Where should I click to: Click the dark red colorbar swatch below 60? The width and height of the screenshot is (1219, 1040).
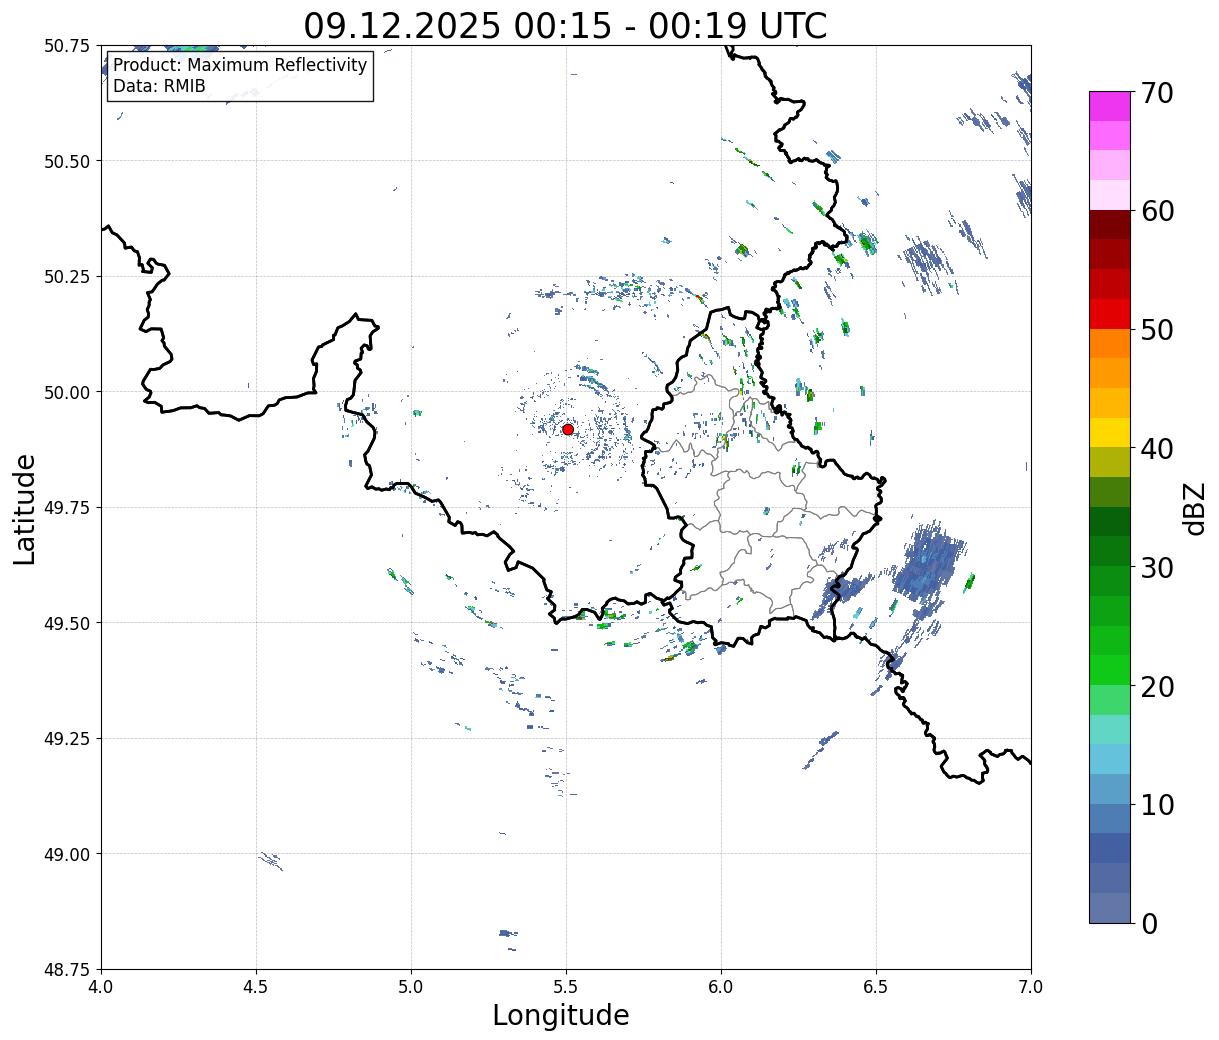coord(1110,224)
